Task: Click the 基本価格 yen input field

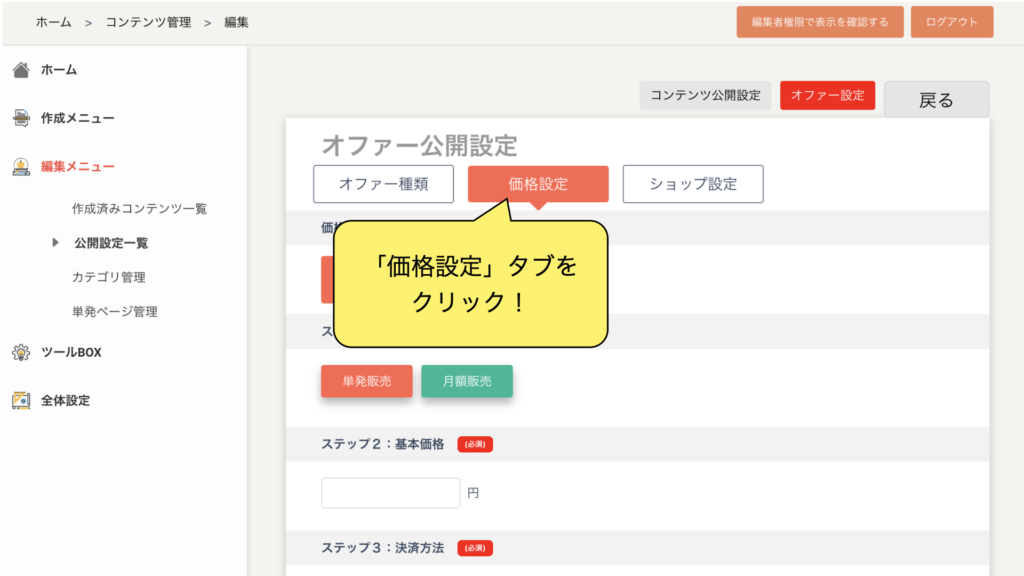Action: click(x=390, y=493)
